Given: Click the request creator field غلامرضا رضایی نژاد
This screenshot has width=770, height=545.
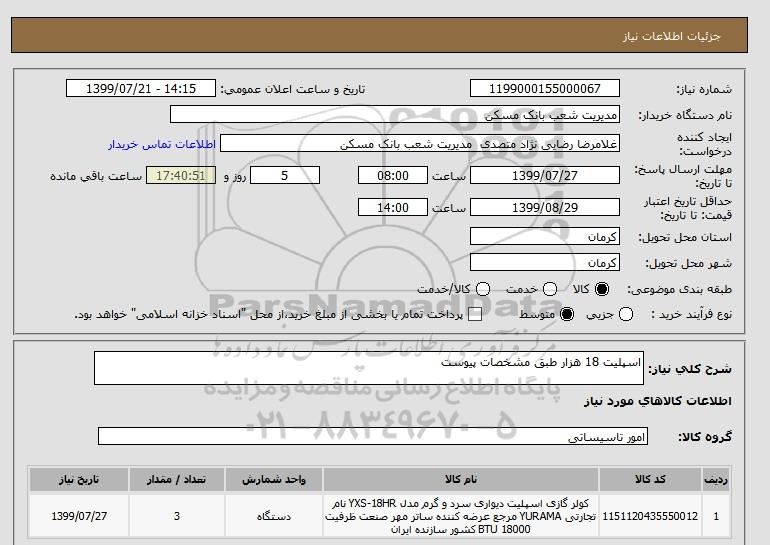Looking at the screenshot, I should pos(420,144).
